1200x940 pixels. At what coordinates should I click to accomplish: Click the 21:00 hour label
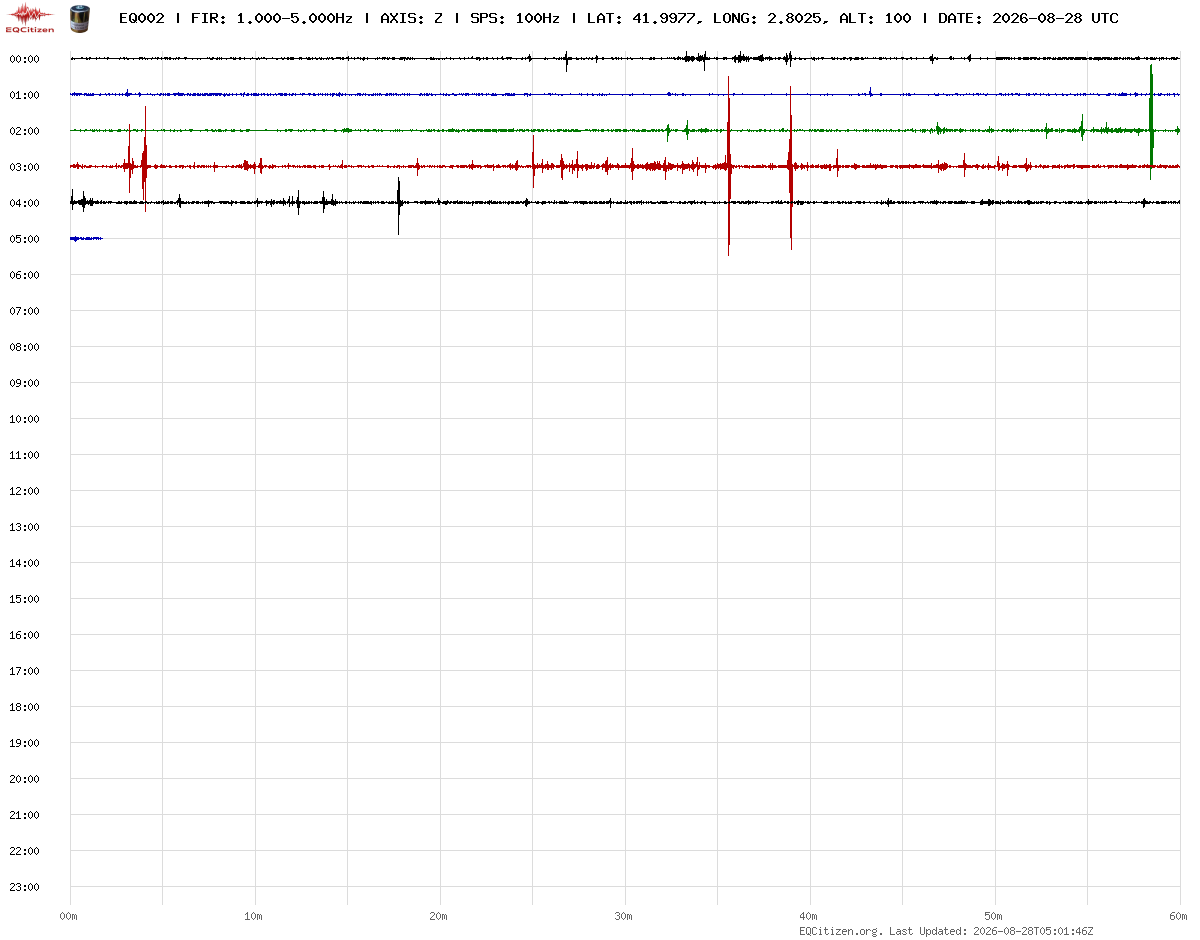tap(24, 815)
